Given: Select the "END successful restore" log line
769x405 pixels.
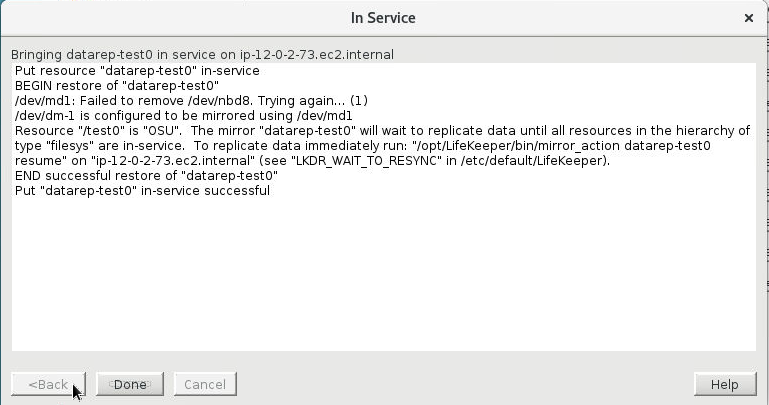Looking at the screenshot, I should [145, 176].
